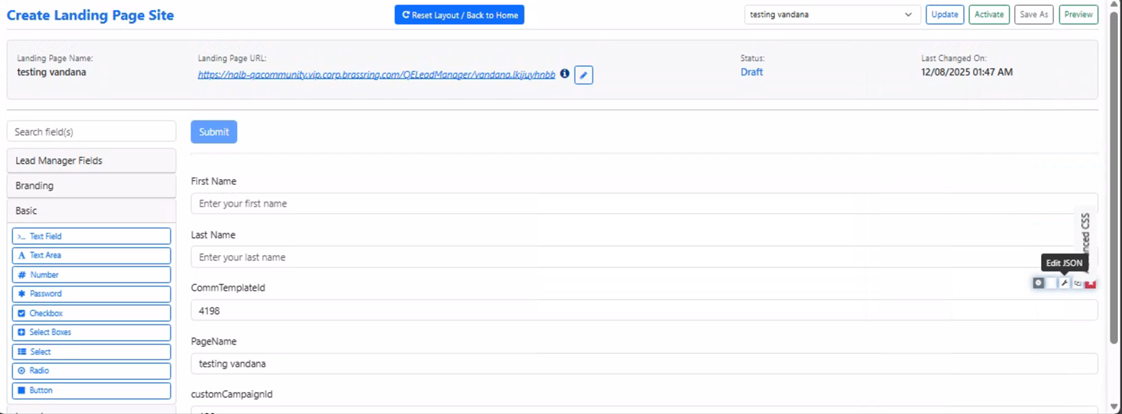
Task: Click the Search field(s) input box
Action: point(91,132)
